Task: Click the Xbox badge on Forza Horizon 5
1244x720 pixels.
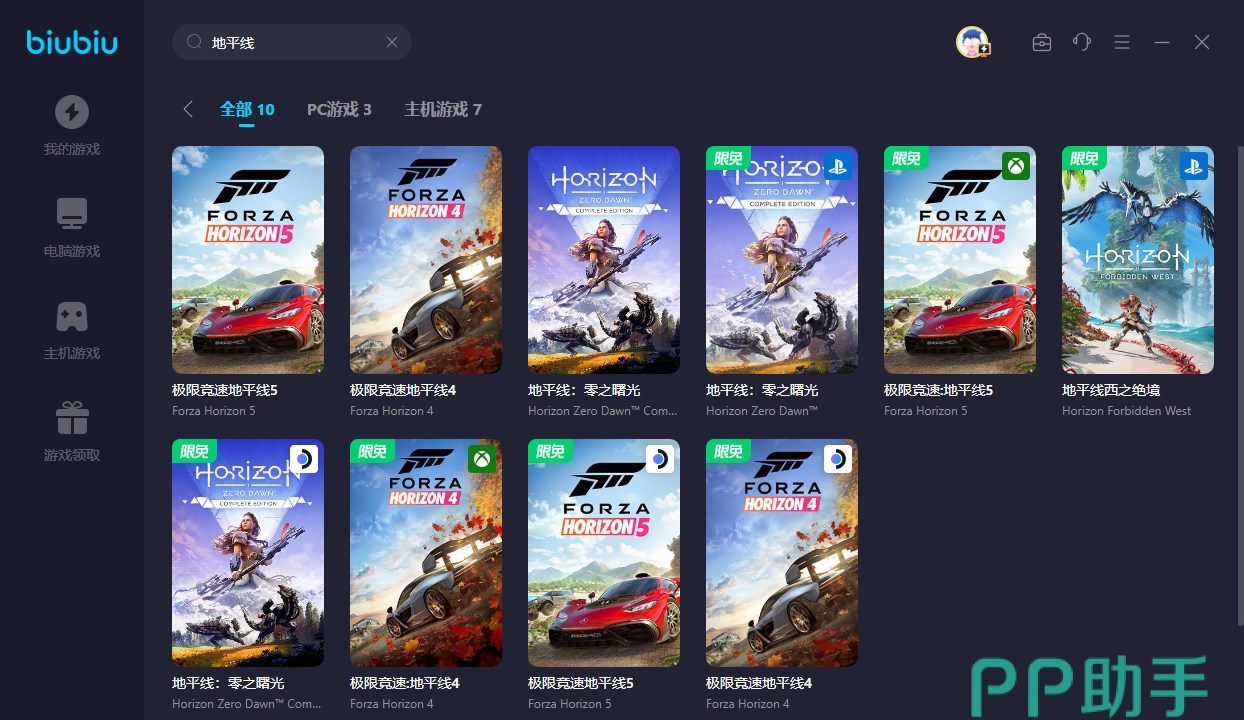Action: 1016,166
